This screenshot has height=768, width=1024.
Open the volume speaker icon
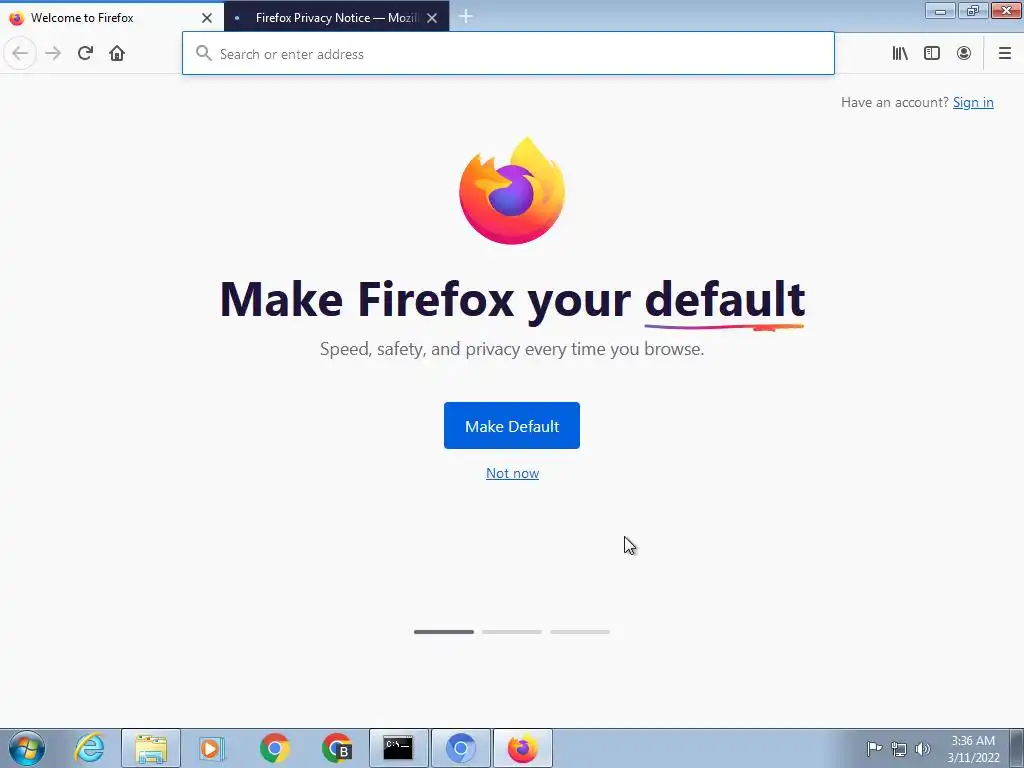tap(923, 748)
